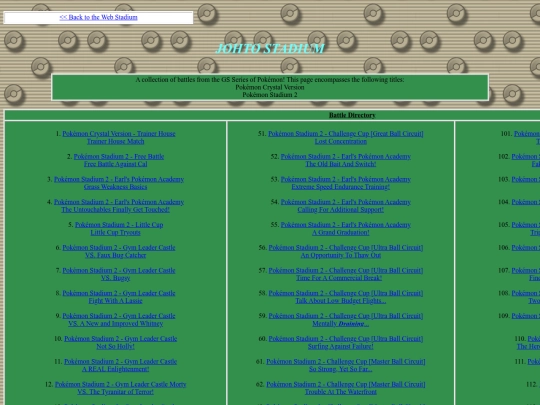Click the 'Pokémon Crystal Version' title line in banner
Viewport: 540px width, 405px height.
270,87
